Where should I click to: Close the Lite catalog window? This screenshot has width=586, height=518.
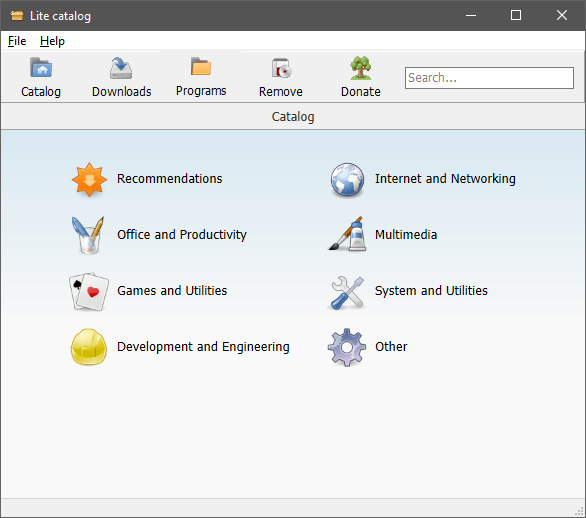[562, 15]
